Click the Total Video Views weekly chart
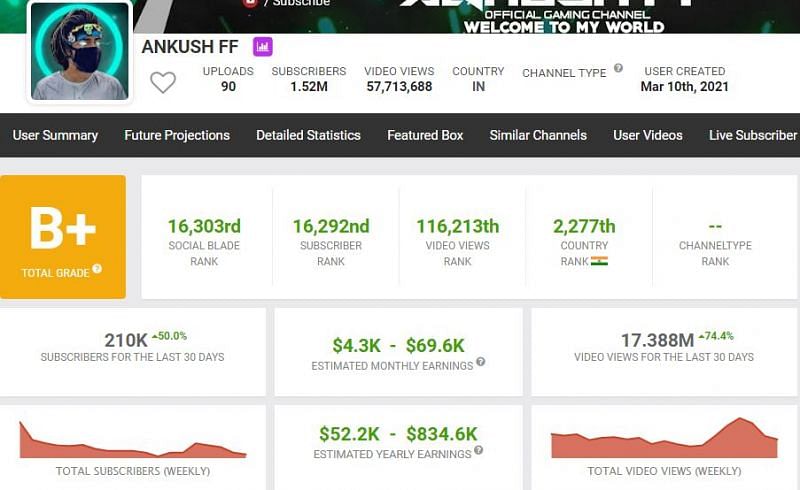The image size is (800, 490). (x=664, y=440)
